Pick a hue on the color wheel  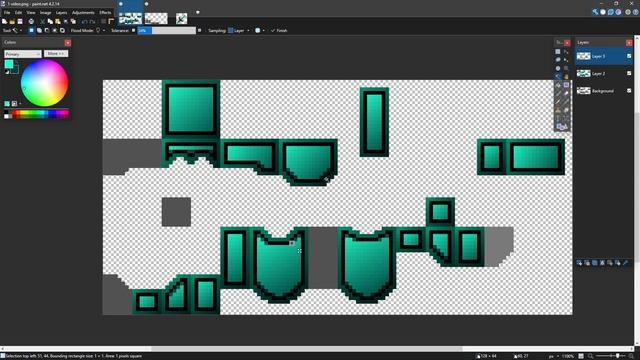[44, 83]
